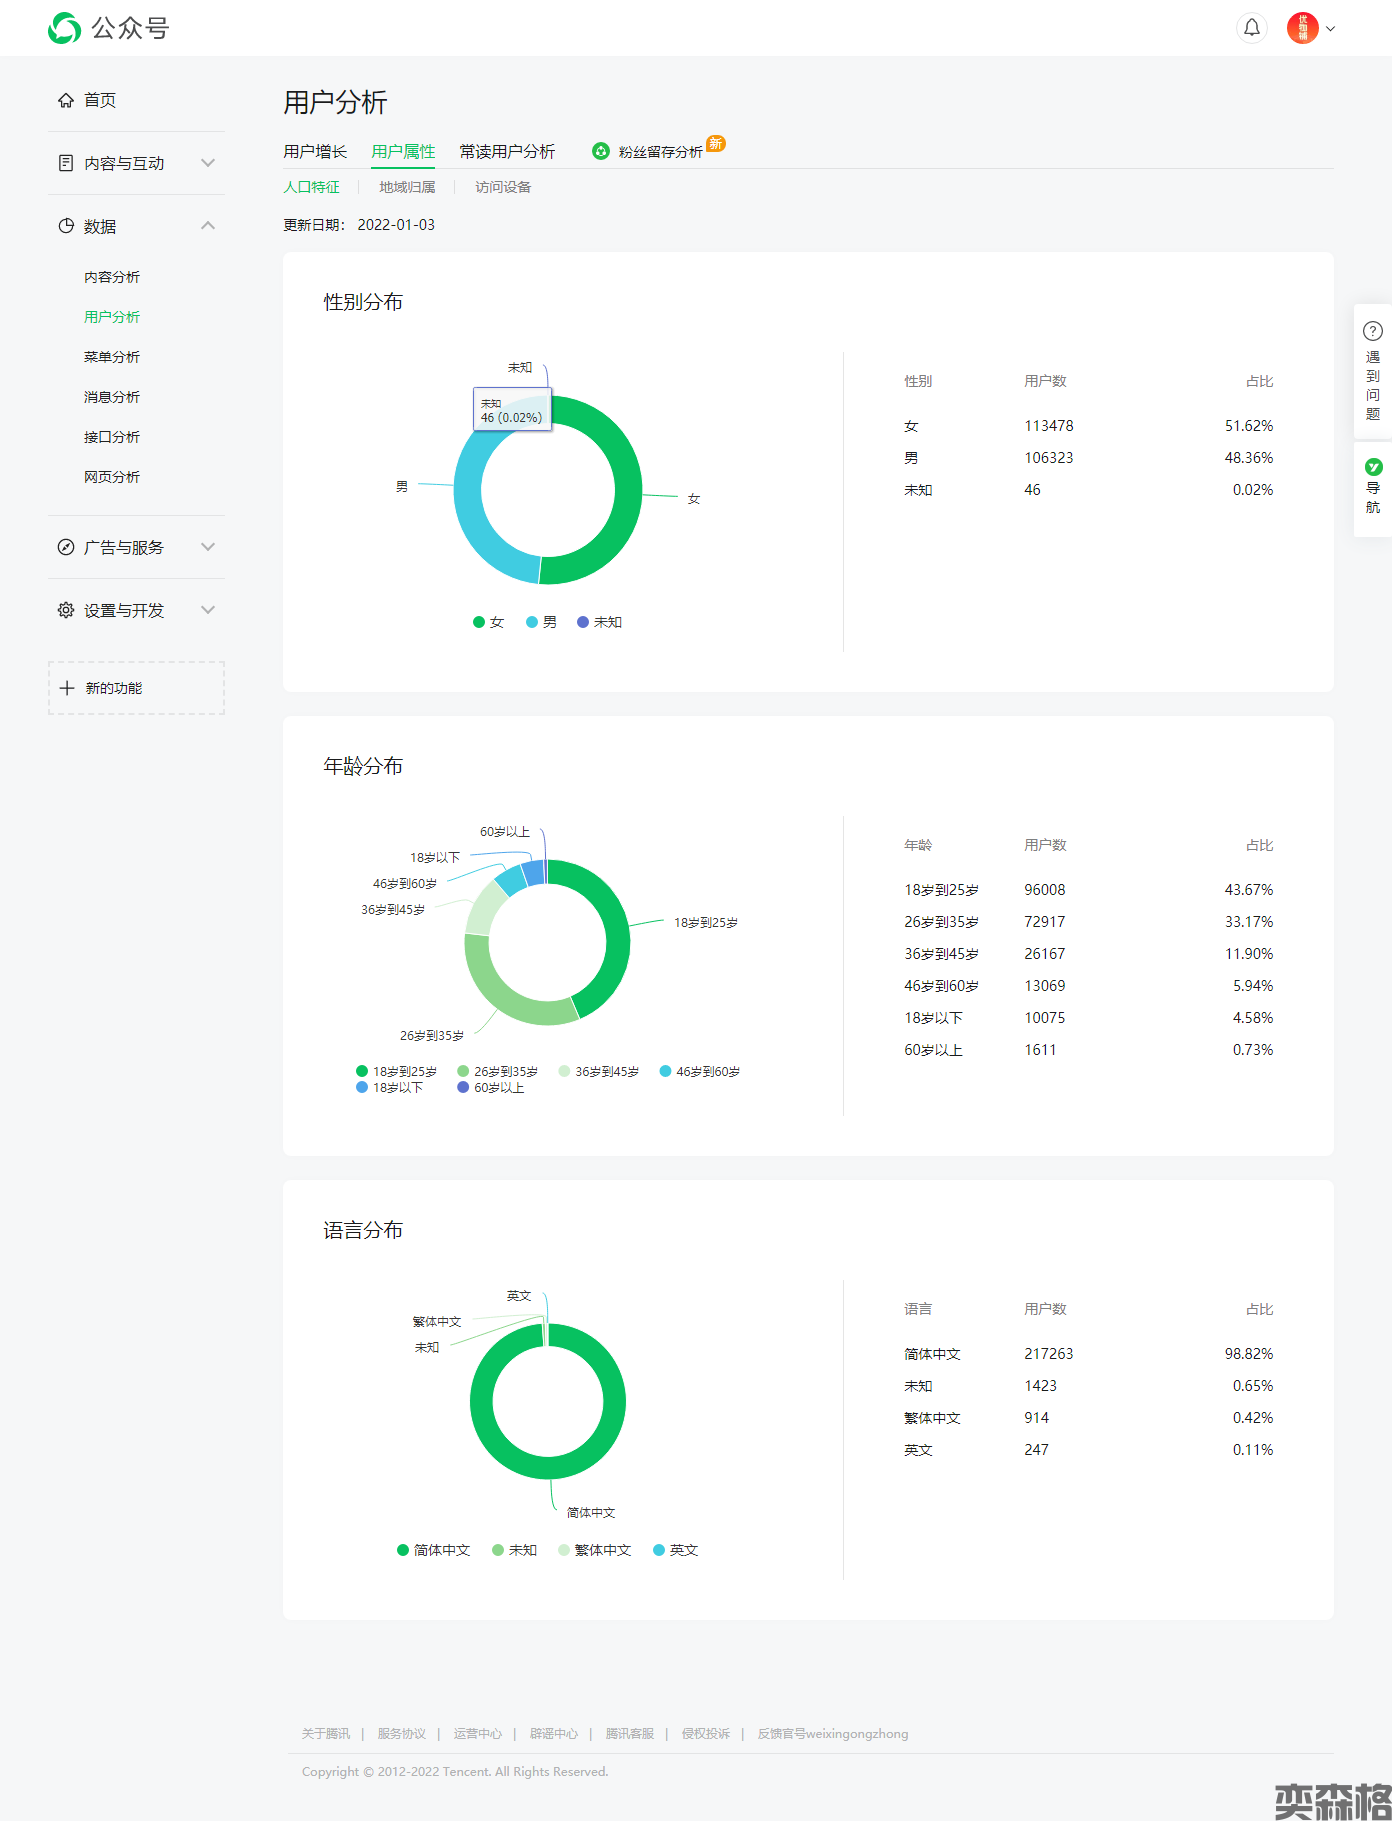Click the 服务协议 footer link
The height and width of the screenshot is (1821, 1392).
click(401, 1733)
